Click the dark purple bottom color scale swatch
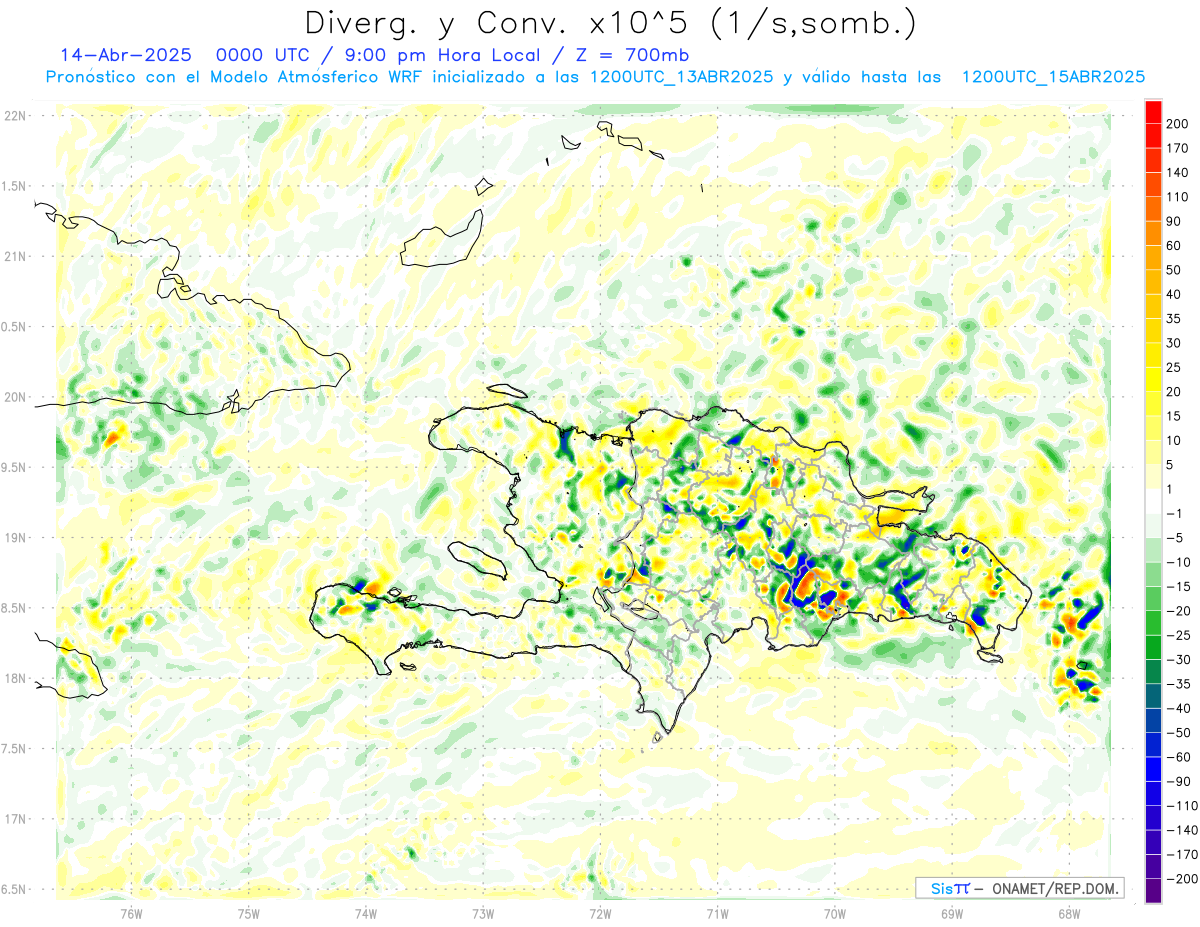1200x927 pixels. pos(1154,891)
